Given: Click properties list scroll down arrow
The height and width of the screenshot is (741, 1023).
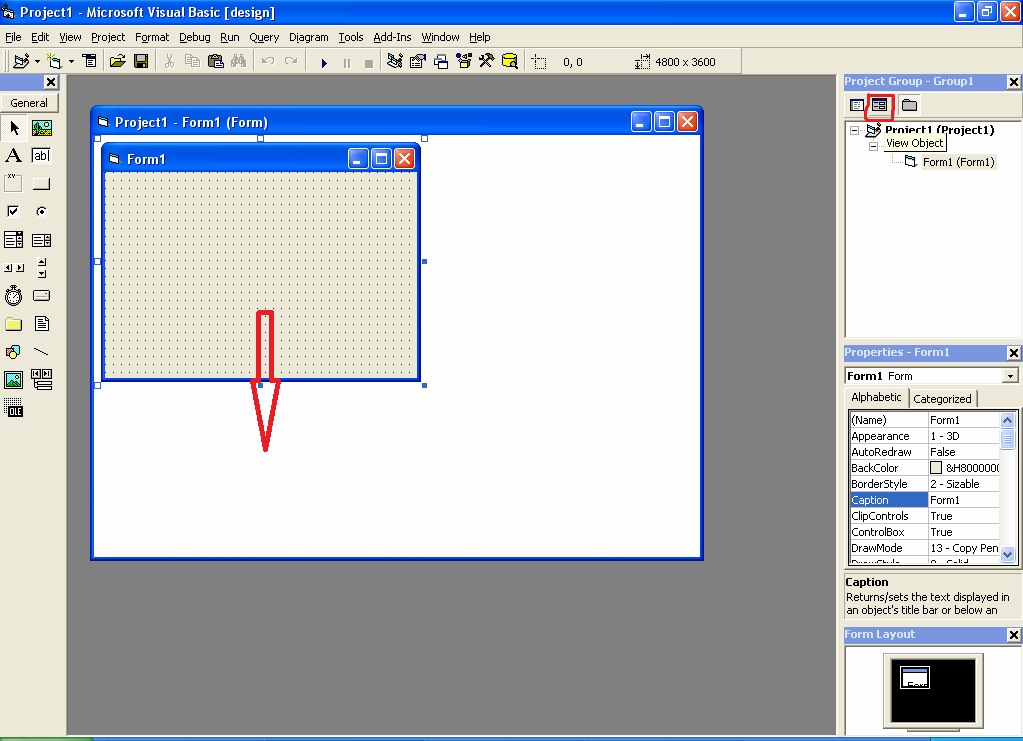Looking at the screenshot, I should [x=1007, y=555].
